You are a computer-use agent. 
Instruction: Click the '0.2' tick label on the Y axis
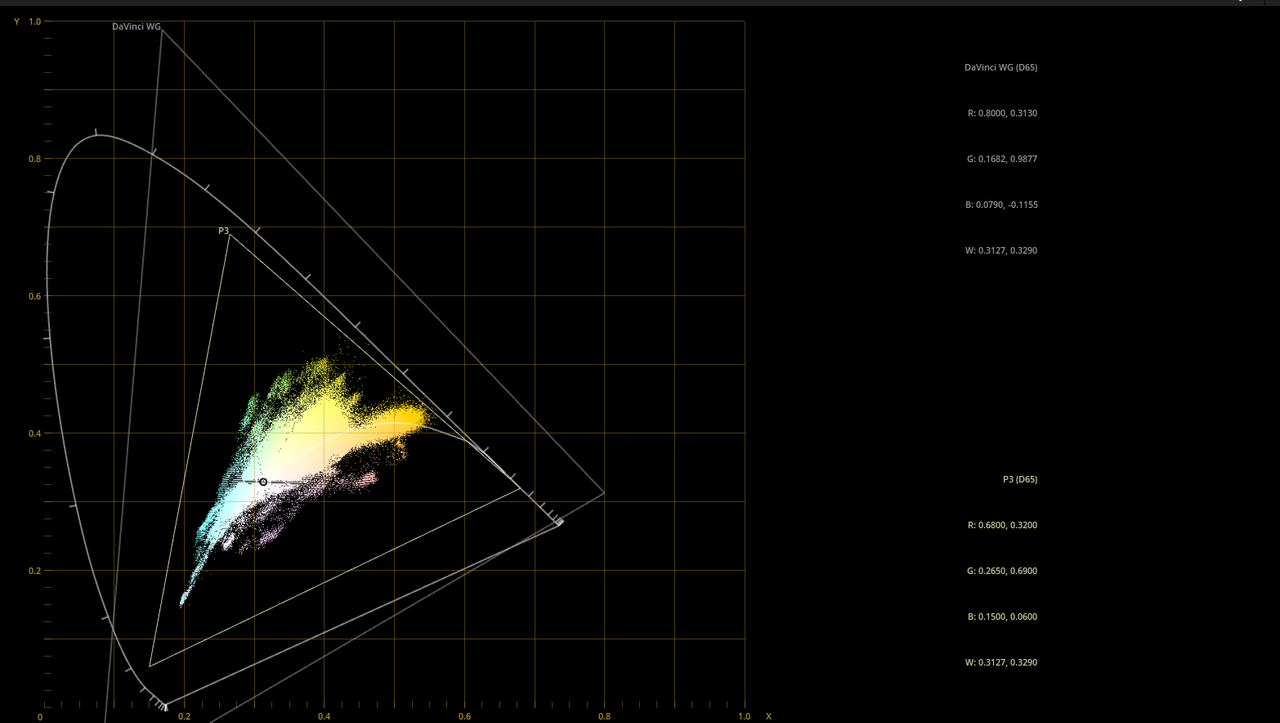pyautogui.click(x=34, y=571)
